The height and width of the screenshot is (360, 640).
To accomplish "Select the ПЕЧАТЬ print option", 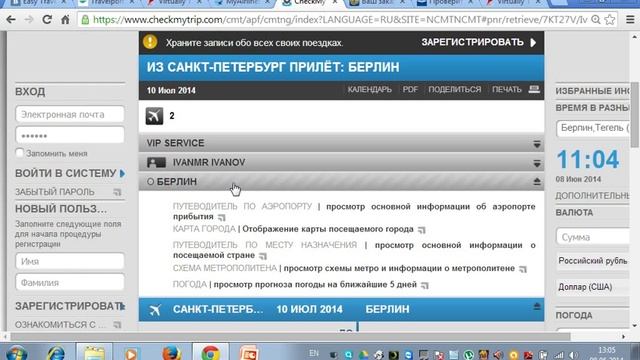I will [507, 89].
